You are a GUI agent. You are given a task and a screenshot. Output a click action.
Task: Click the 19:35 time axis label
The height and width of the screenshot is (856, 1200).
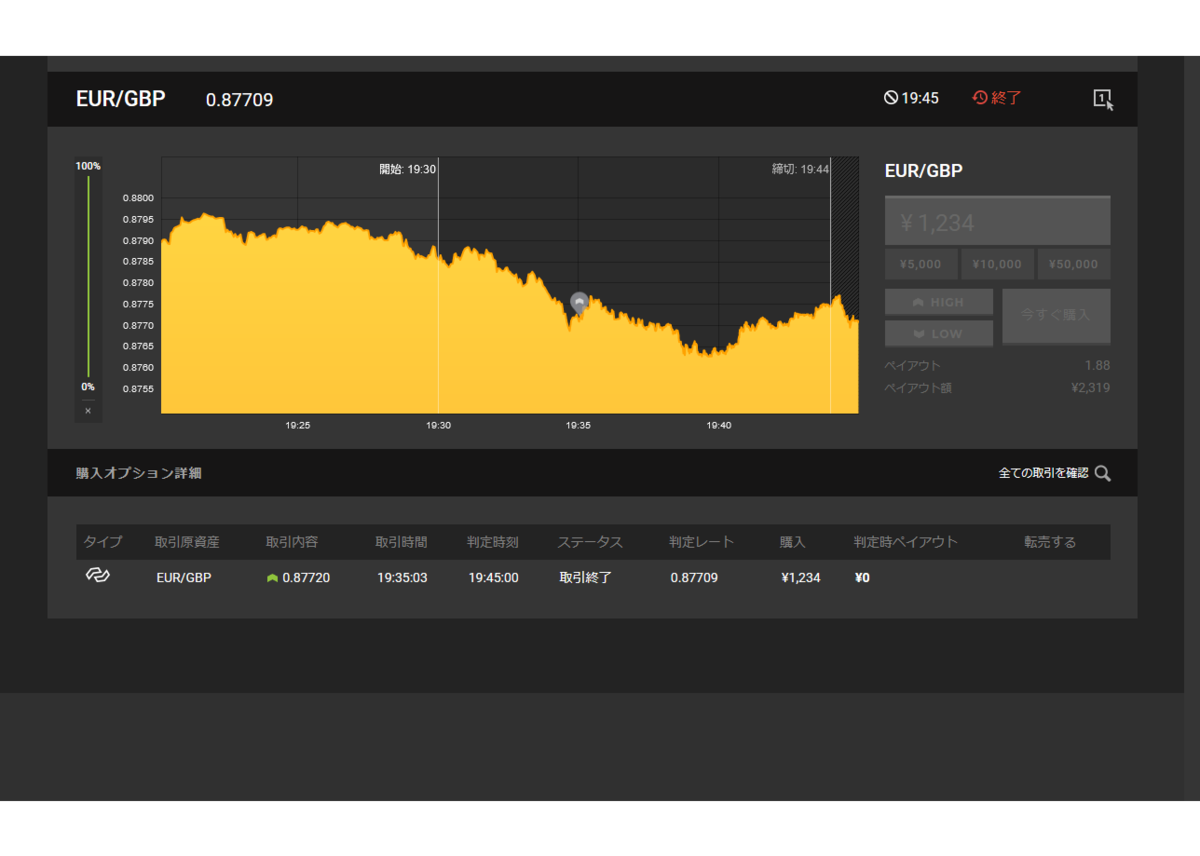click(578, 426)
